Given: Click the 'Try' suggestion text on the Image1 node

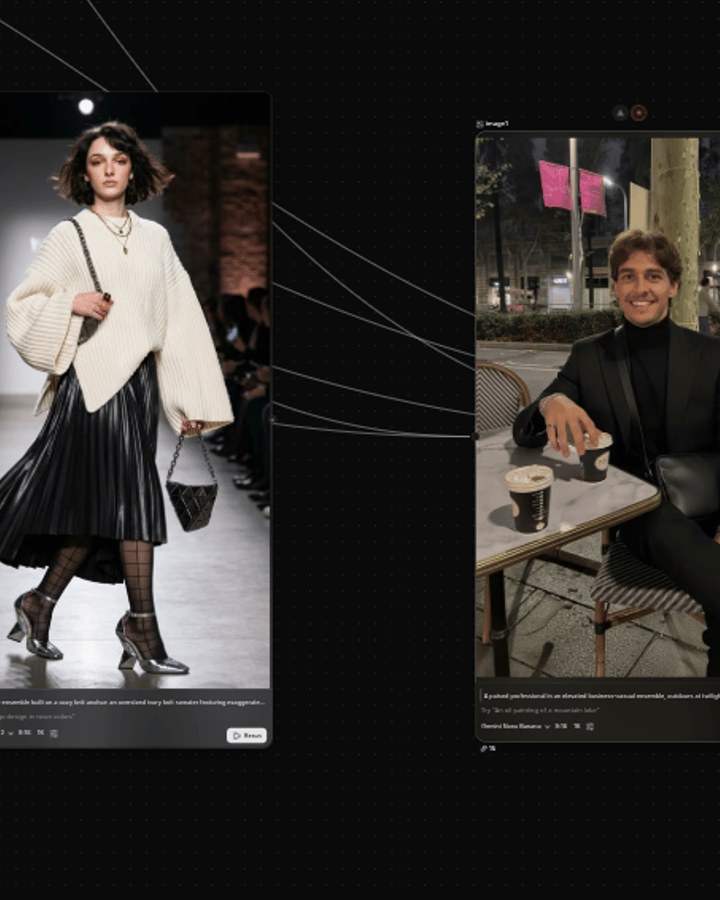Looking at the screenshot, I should click(540, 711).
